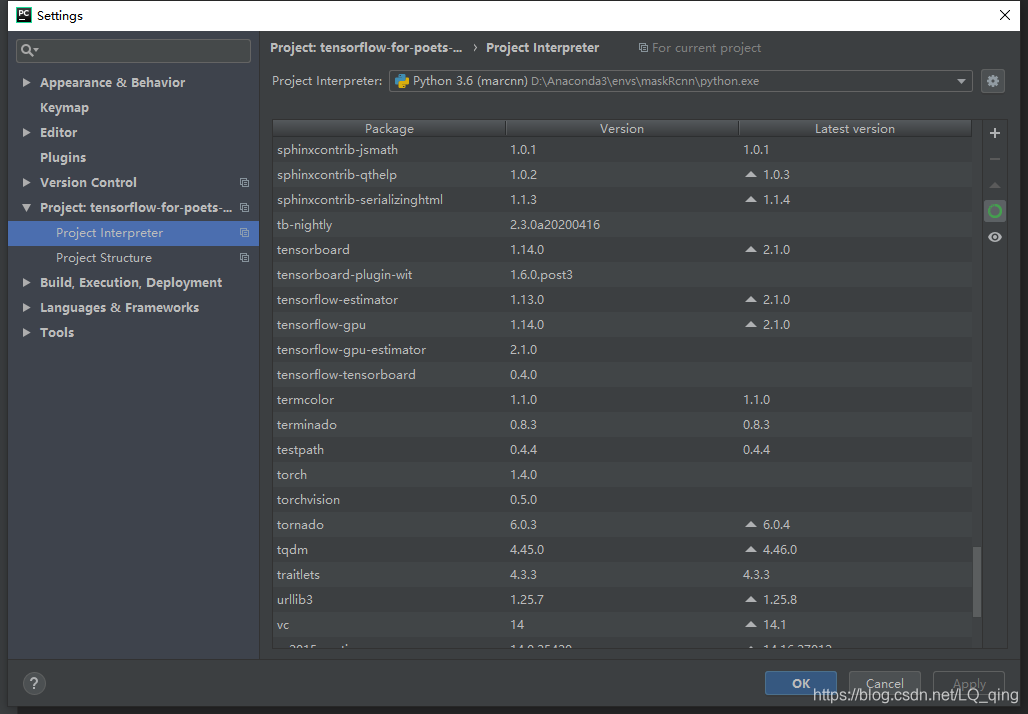Viewport: 1028px width, 714px height.
Task: Select the traitlets package row
Action: click(x=622, y=574)
